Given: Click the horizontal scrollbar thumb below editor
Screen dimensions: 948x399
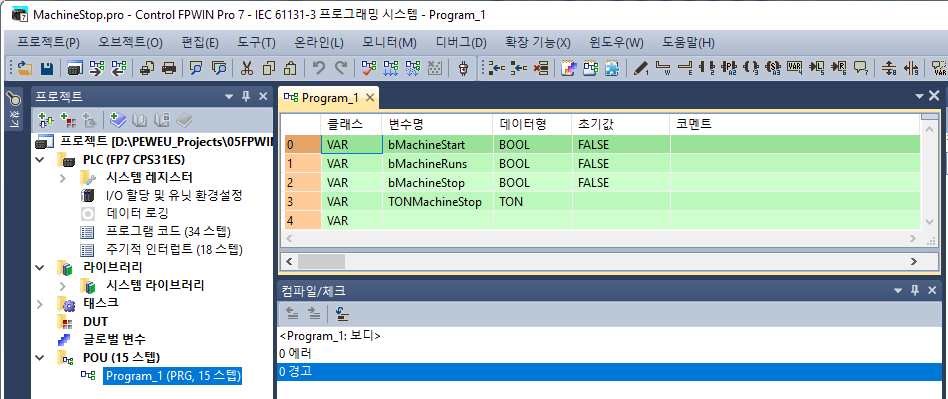Looking at the screenshot, I should (321, 261).
